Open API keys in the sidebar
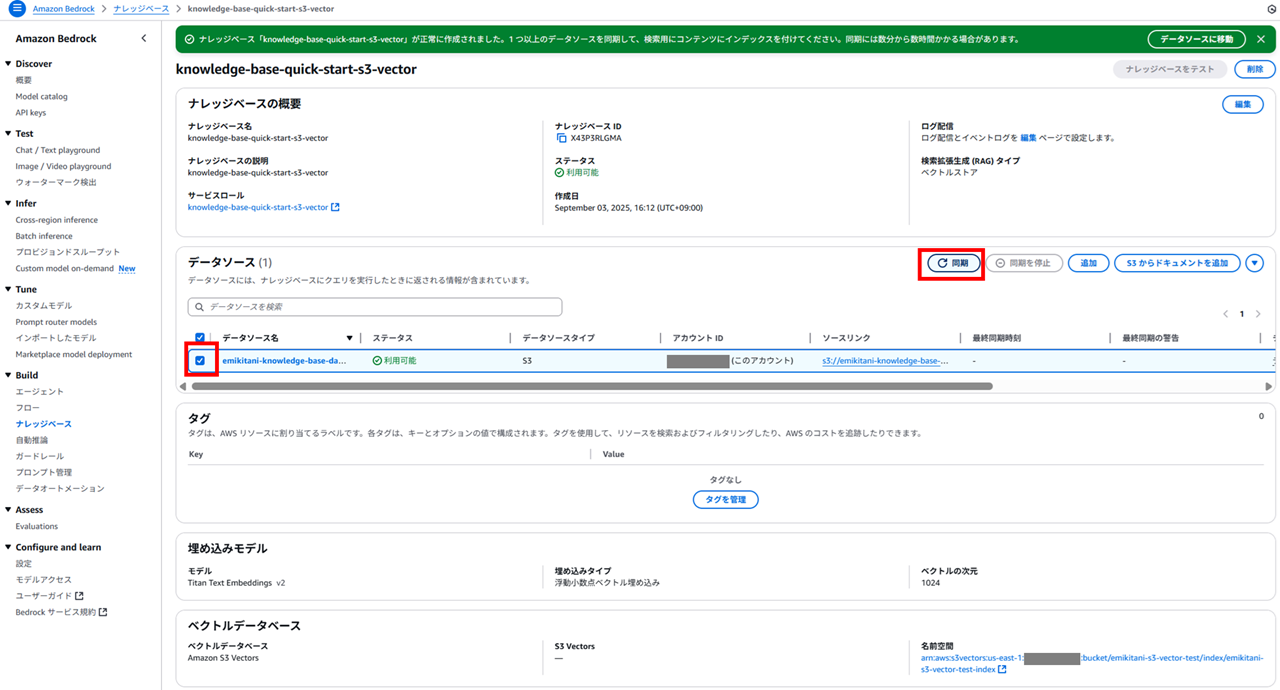Image resolution: width=1280 pixels, height=690 pixels. (x=31, y=113)
